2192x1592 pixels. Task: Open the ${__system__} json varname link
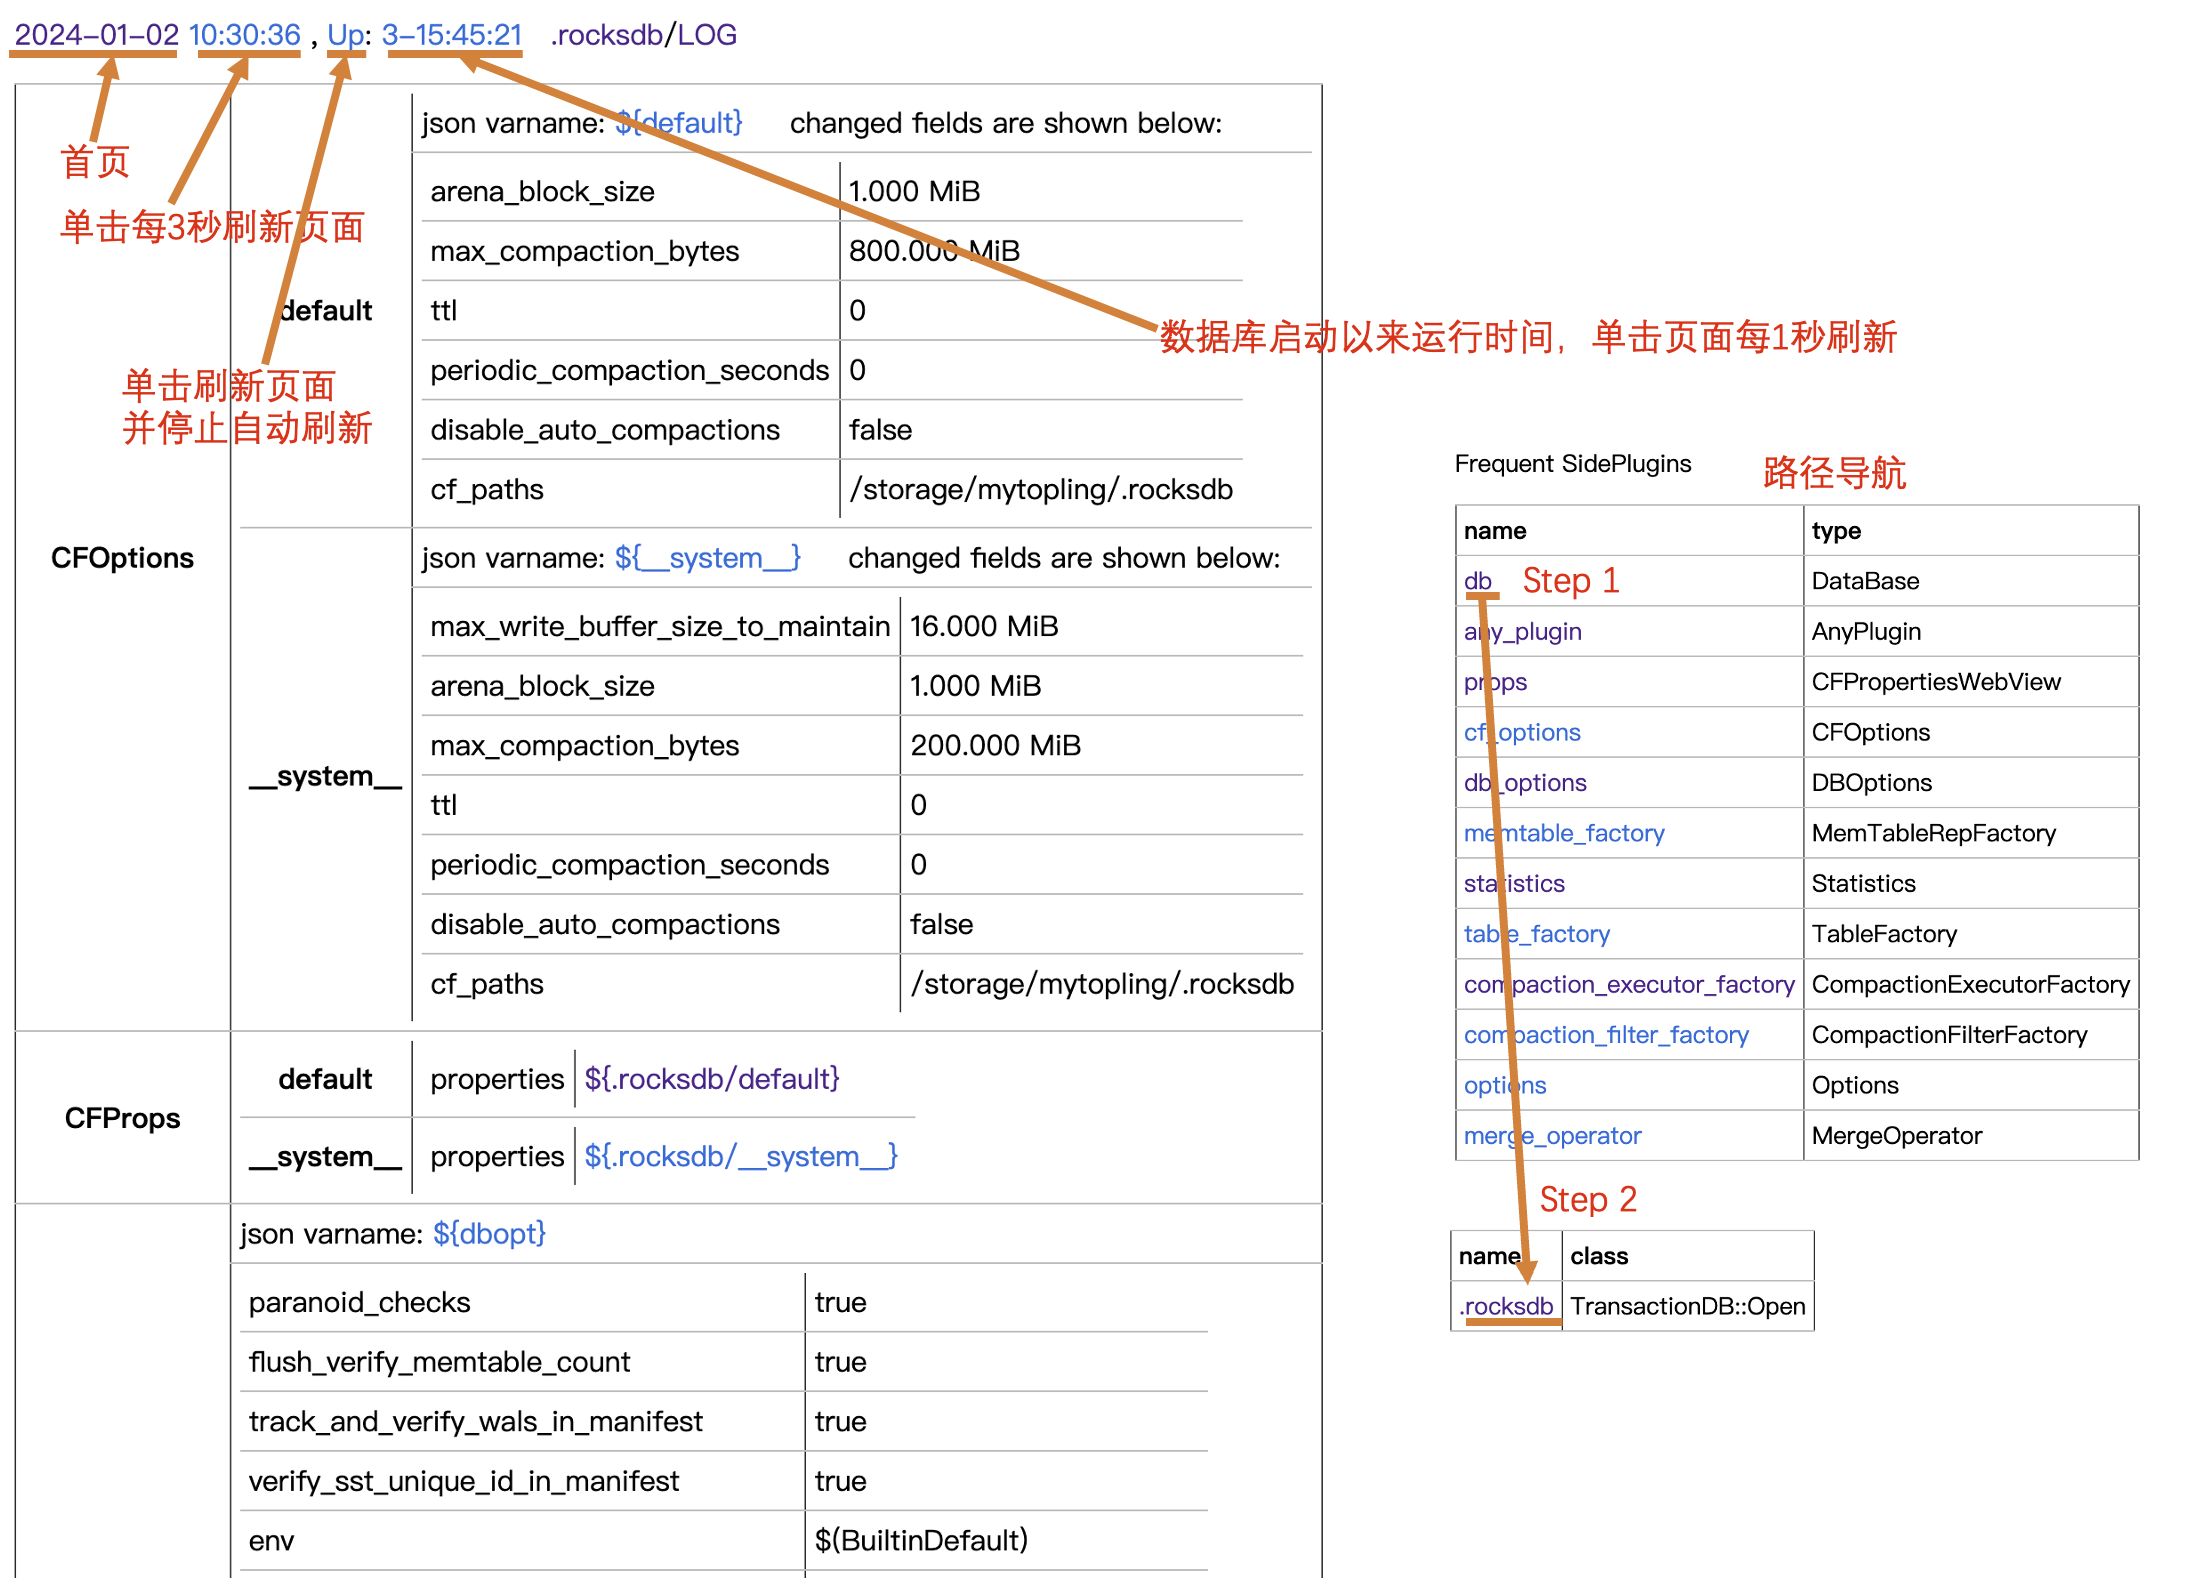(708, 558)
